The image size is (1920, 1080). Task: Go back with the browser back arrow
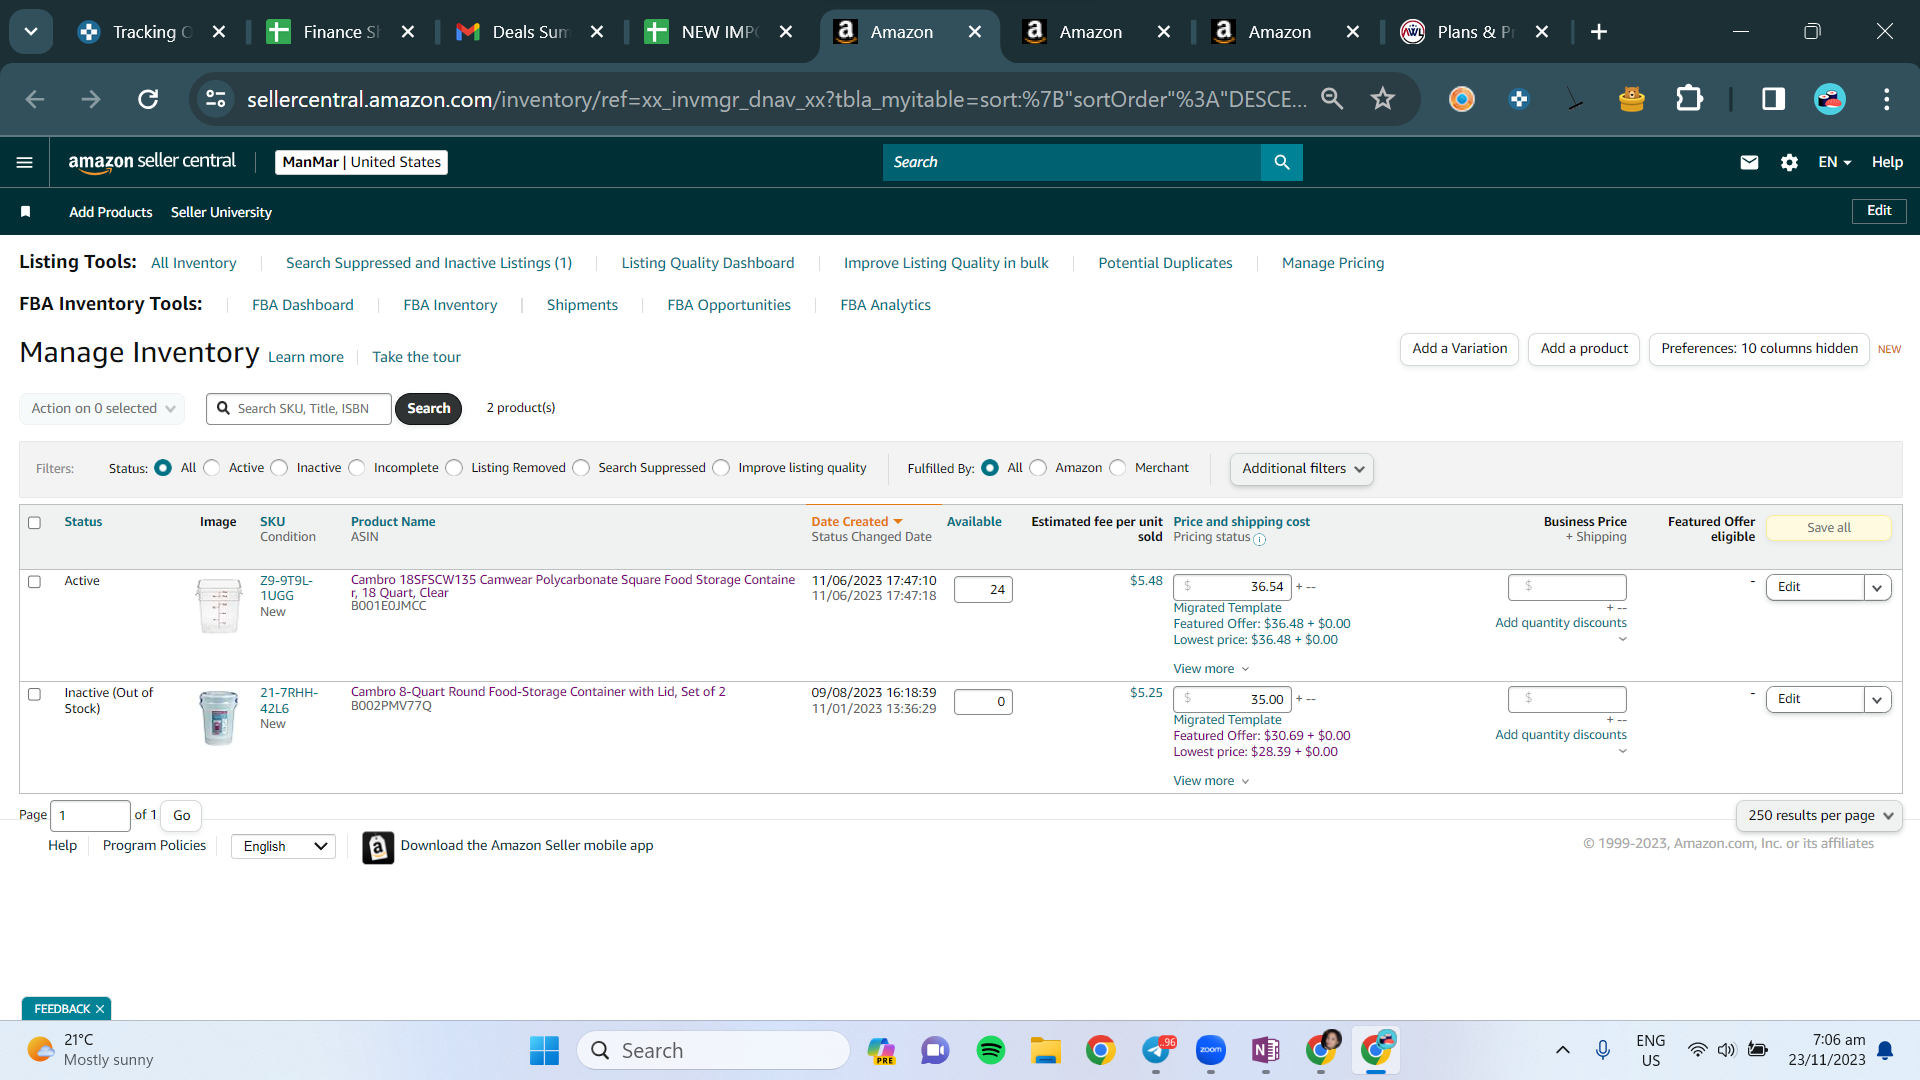[35, 99]
